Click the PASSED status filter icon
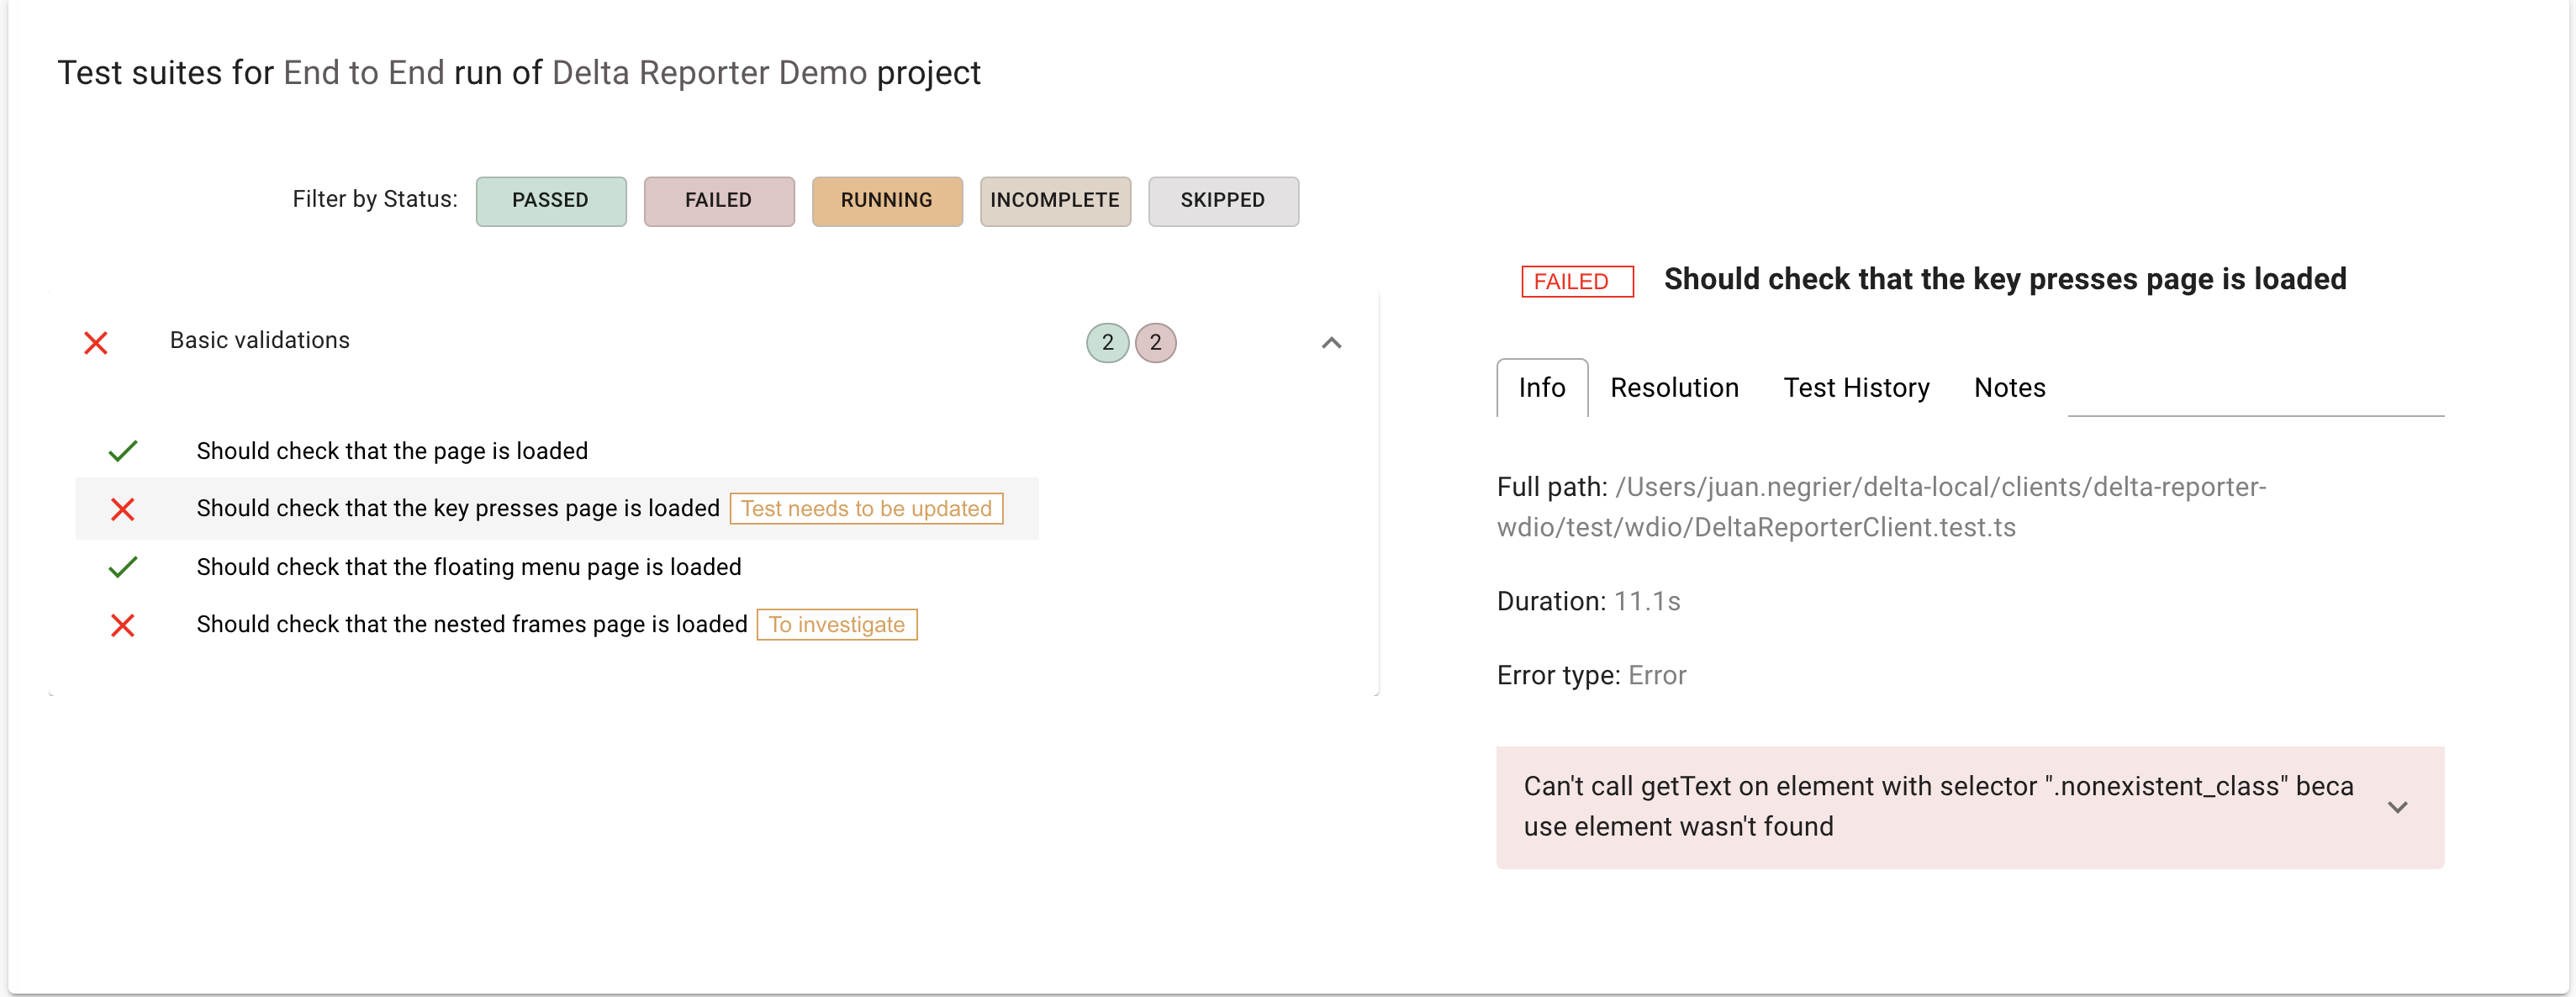 click(x=549, y=200)
